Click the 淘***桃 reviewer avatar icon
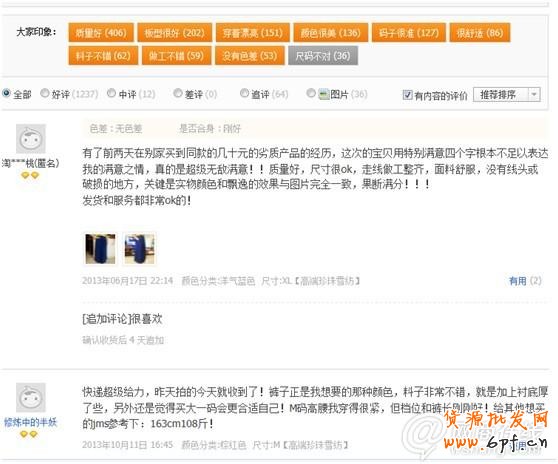Image resolution: width=558 pixels, height=464 pixels. click(x=31, y=139)
